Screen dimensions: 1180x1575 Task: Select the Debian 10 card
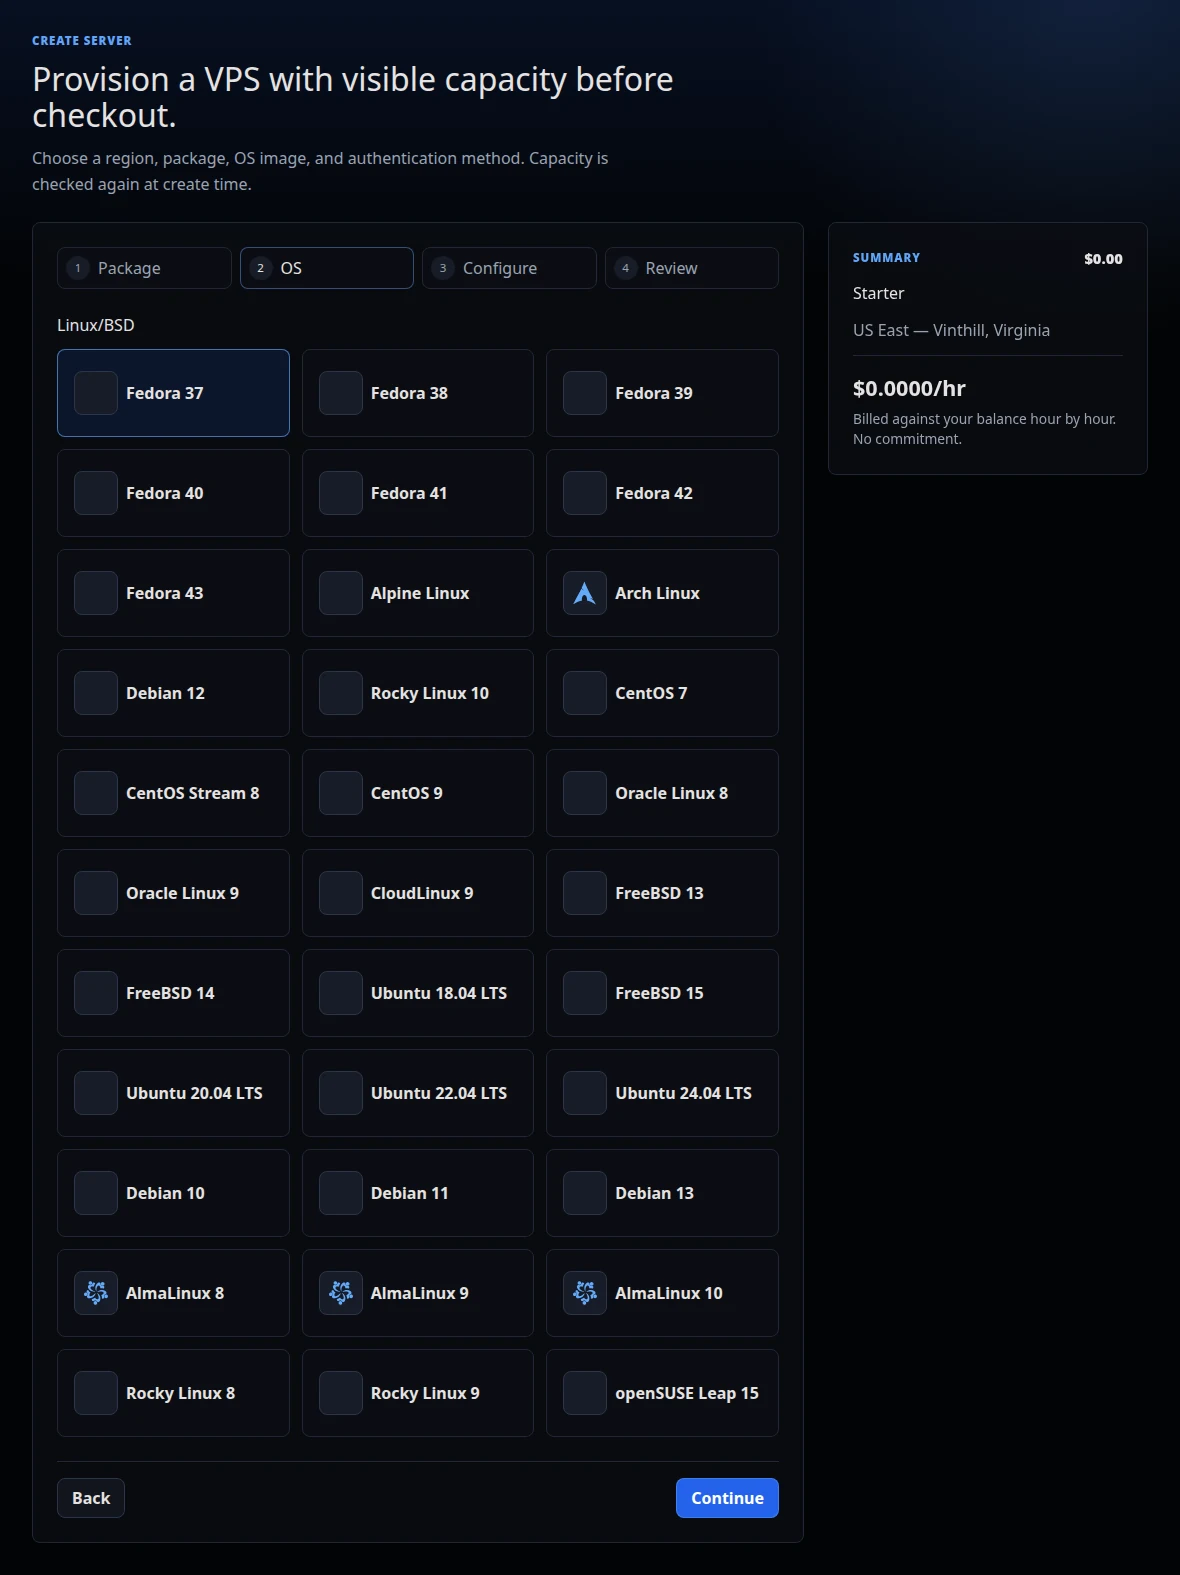point(173,1193)
